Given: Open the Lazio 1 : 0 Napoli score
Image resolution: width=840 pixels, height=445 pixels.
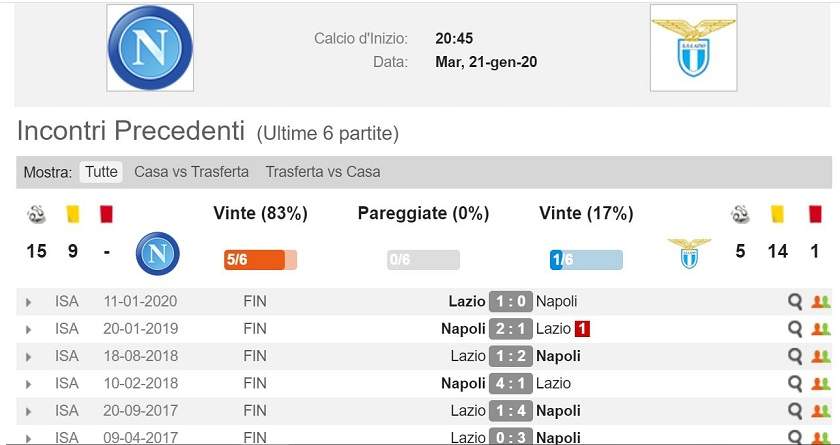Looking at the screenshot, I should (511, 301).
